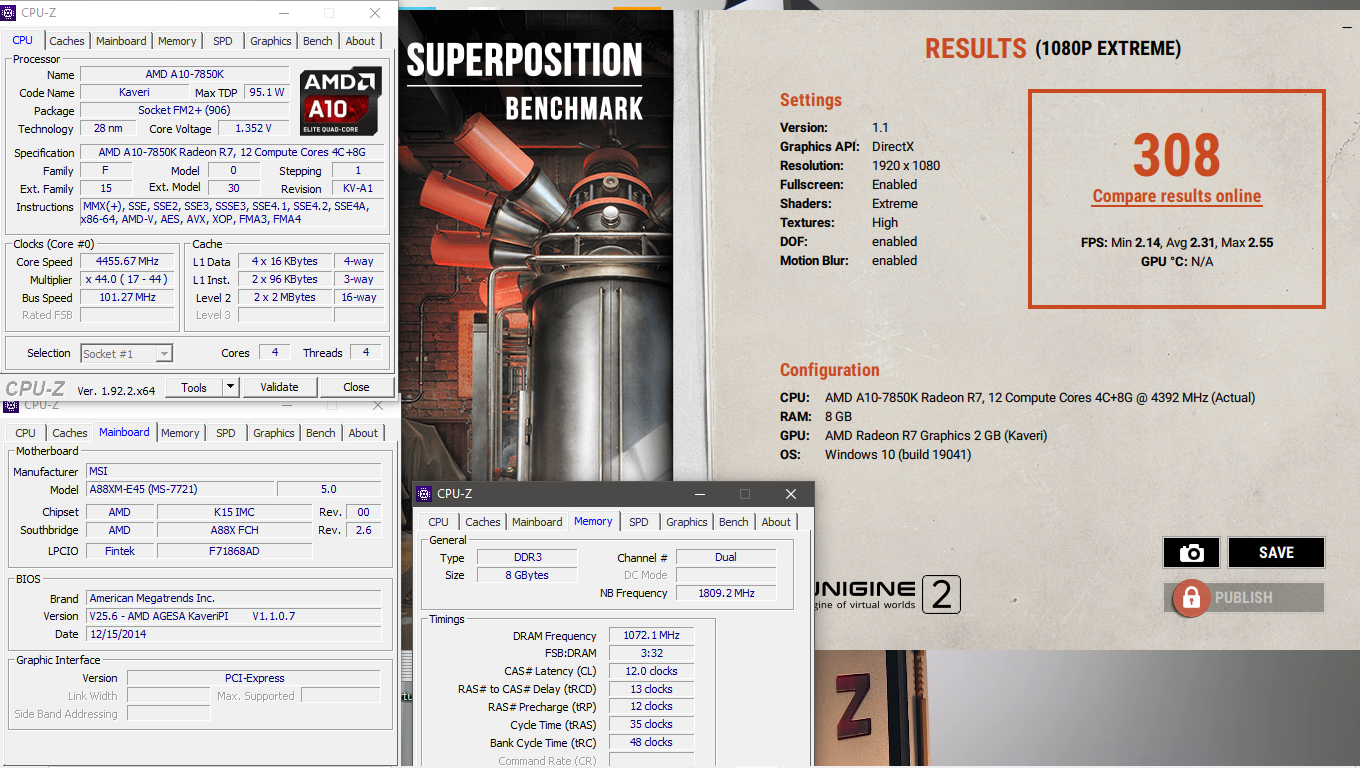Click the Bank Cycle Time 48 clocks value
1360x768 pixels.
coord(651,743)
